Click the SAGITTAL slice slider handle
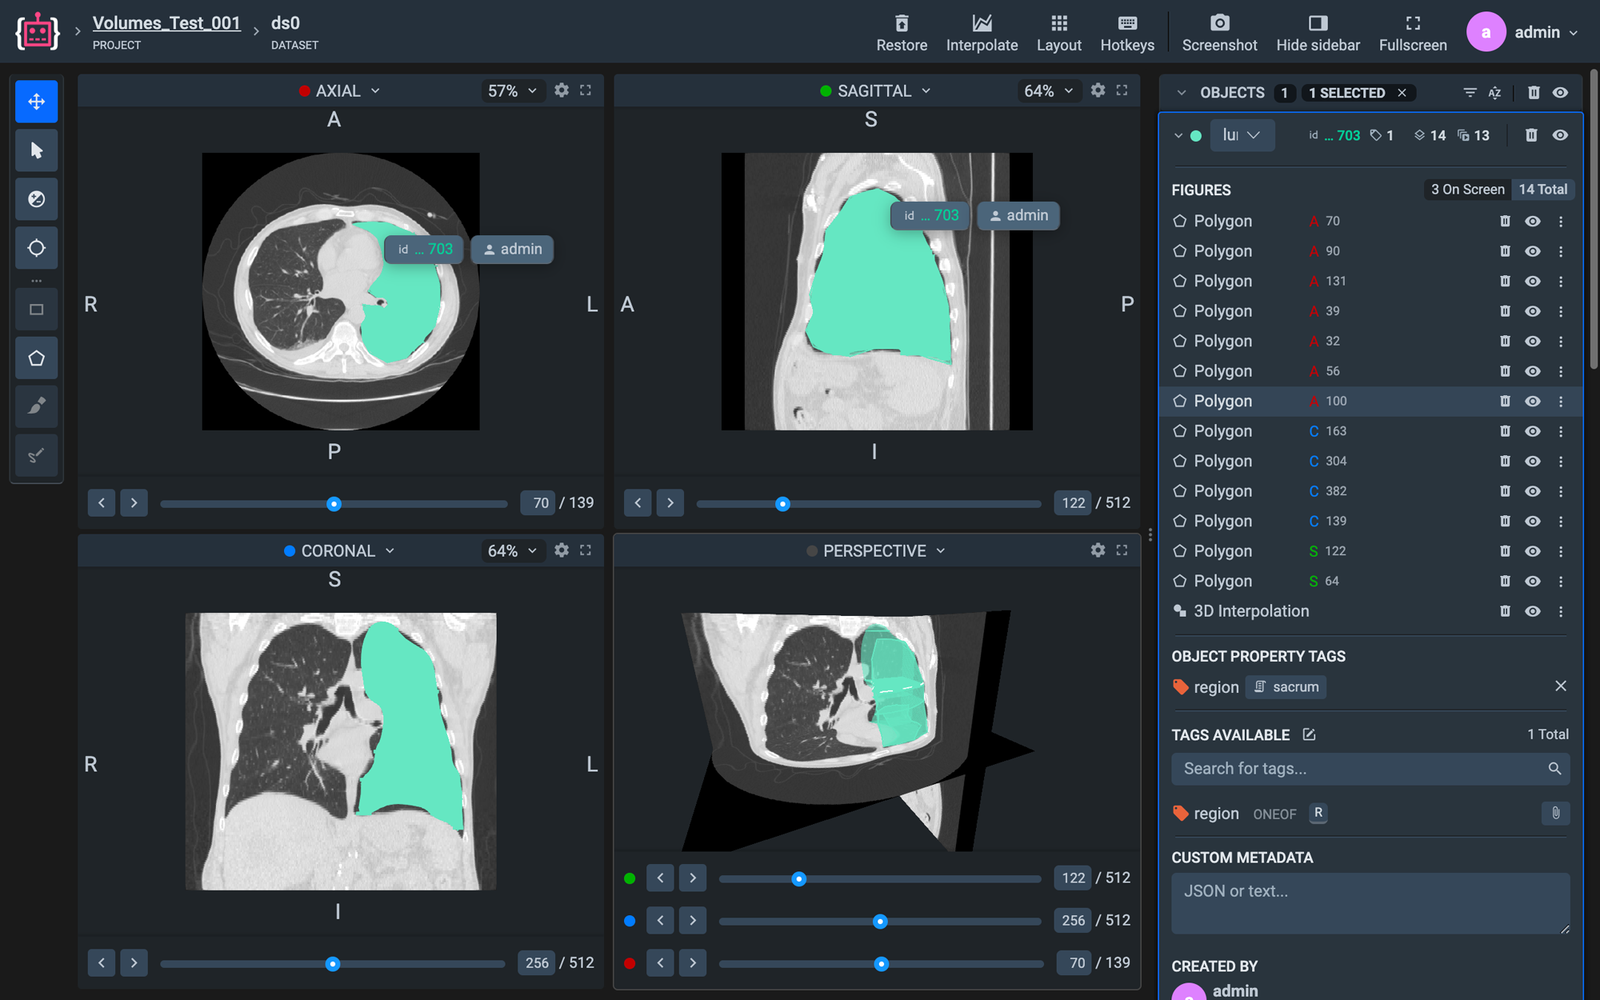 783,504
